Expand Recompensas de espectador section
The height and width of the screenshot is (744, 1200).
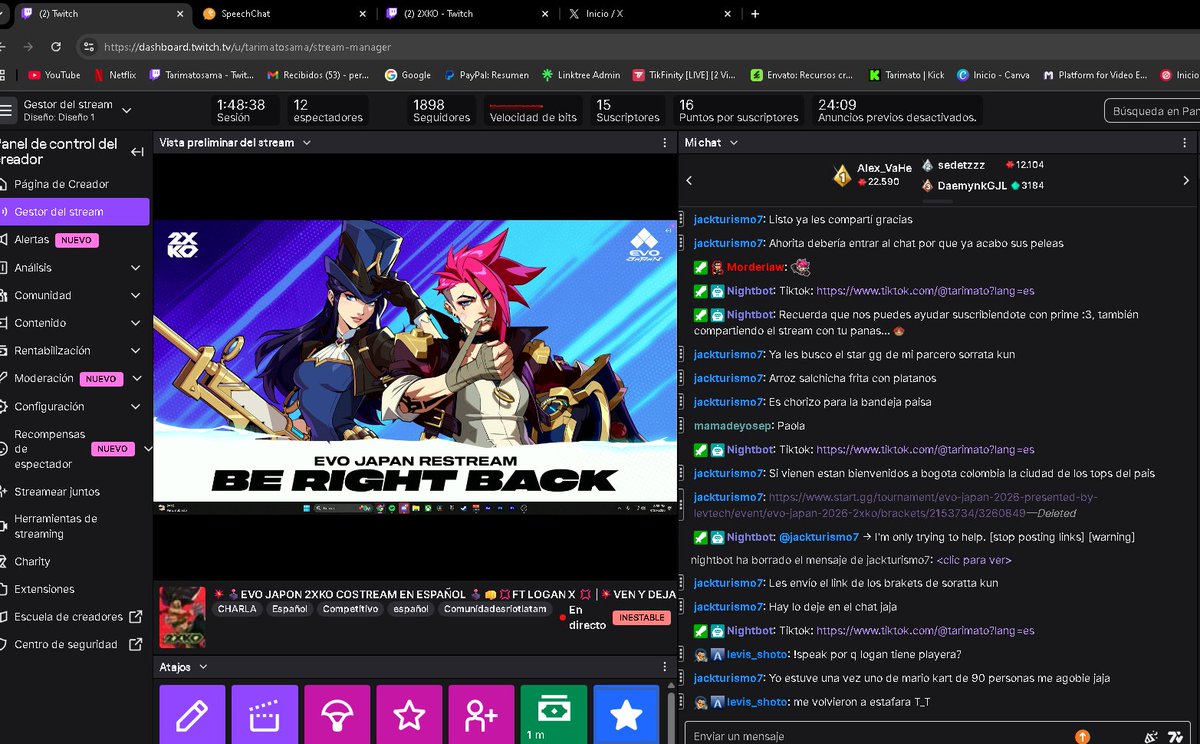(147, 449)
